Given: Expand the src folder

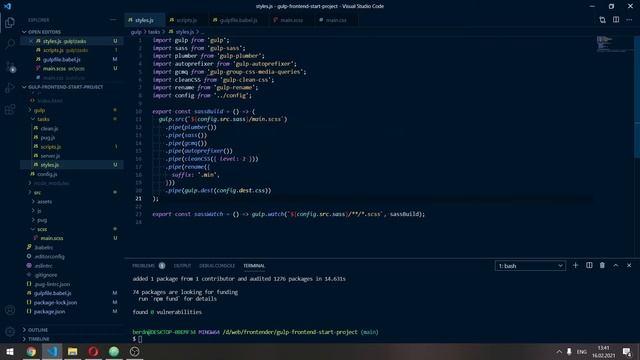Looking at the screenshot, I should tap(37, 192).
